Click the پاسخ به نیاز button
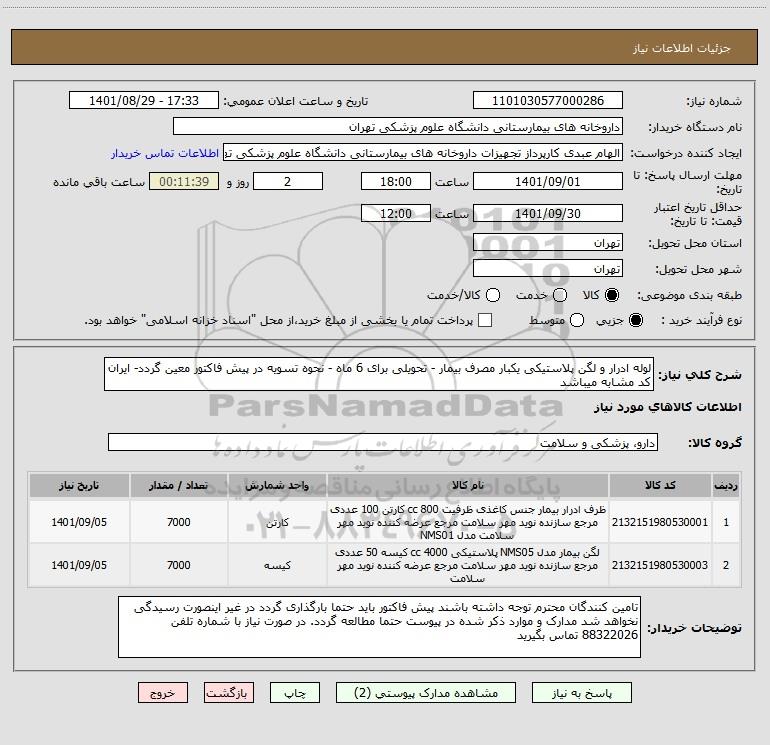 pyautogui.click(x=581, y=692)
